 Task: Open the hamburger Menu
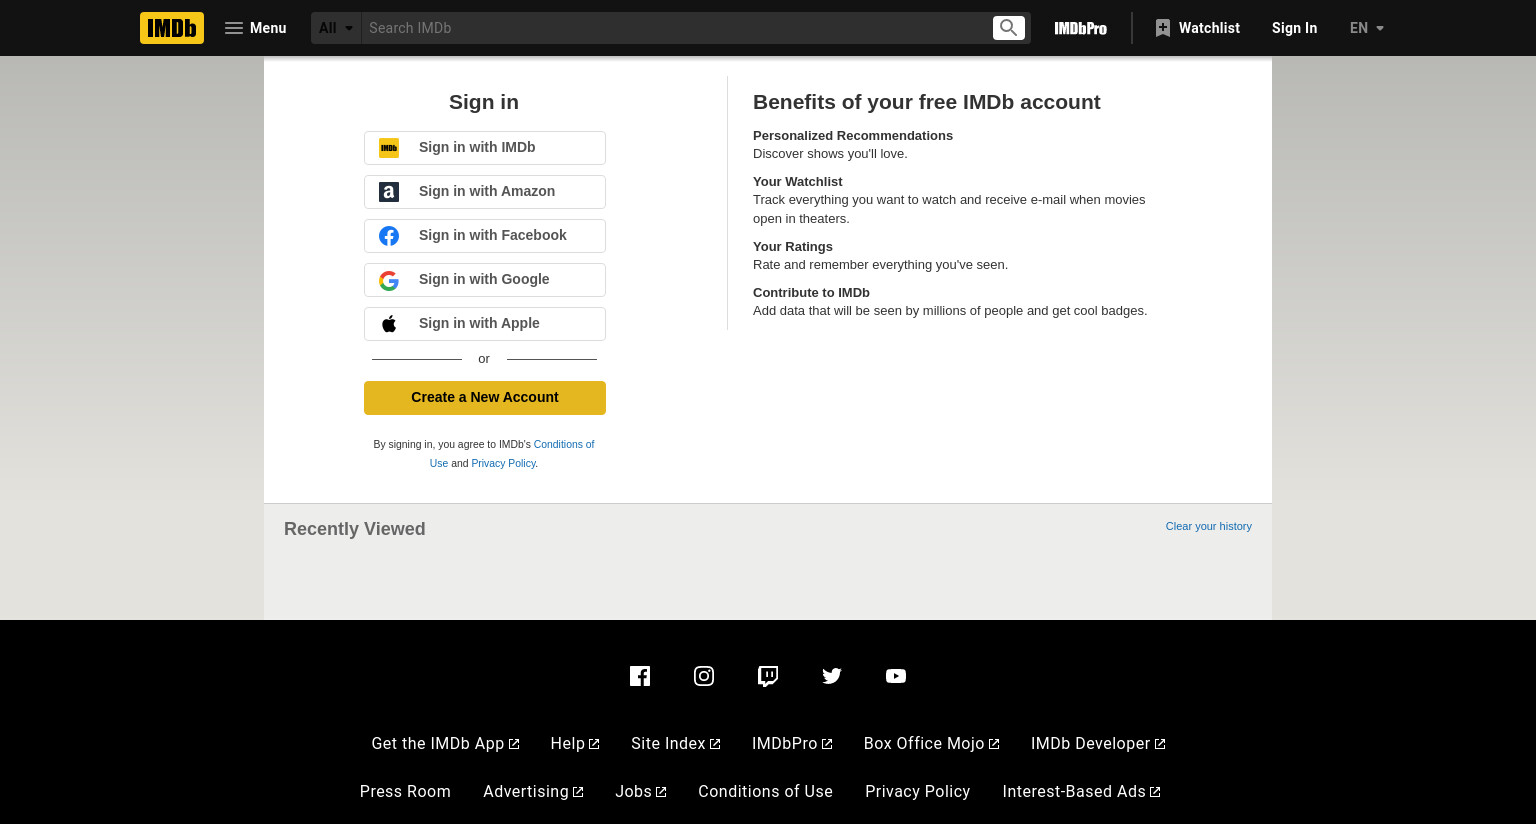point(256,28)
